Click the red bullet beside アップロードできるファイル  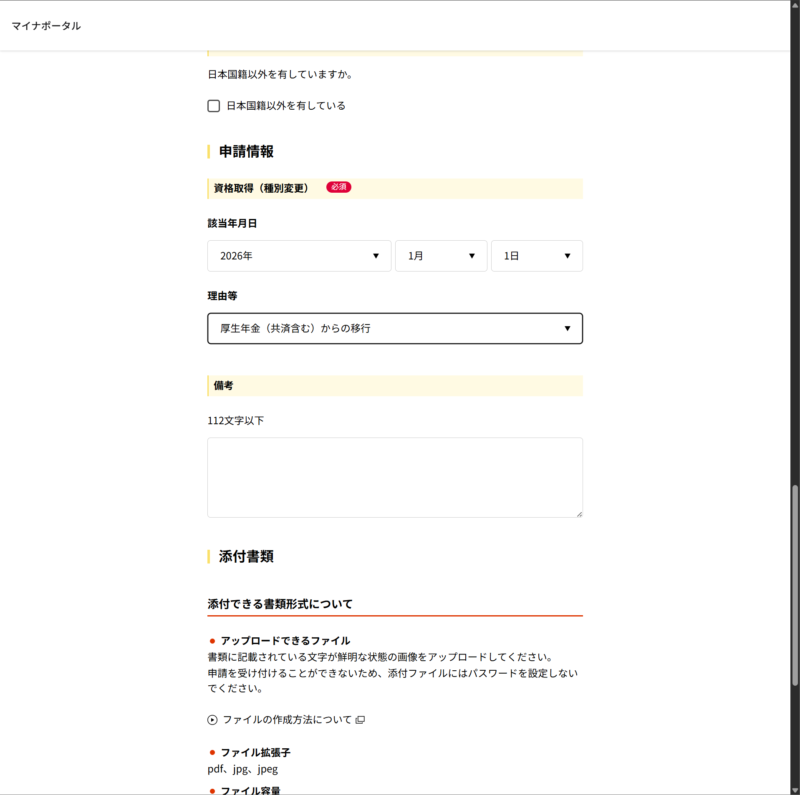coord(212,640)
